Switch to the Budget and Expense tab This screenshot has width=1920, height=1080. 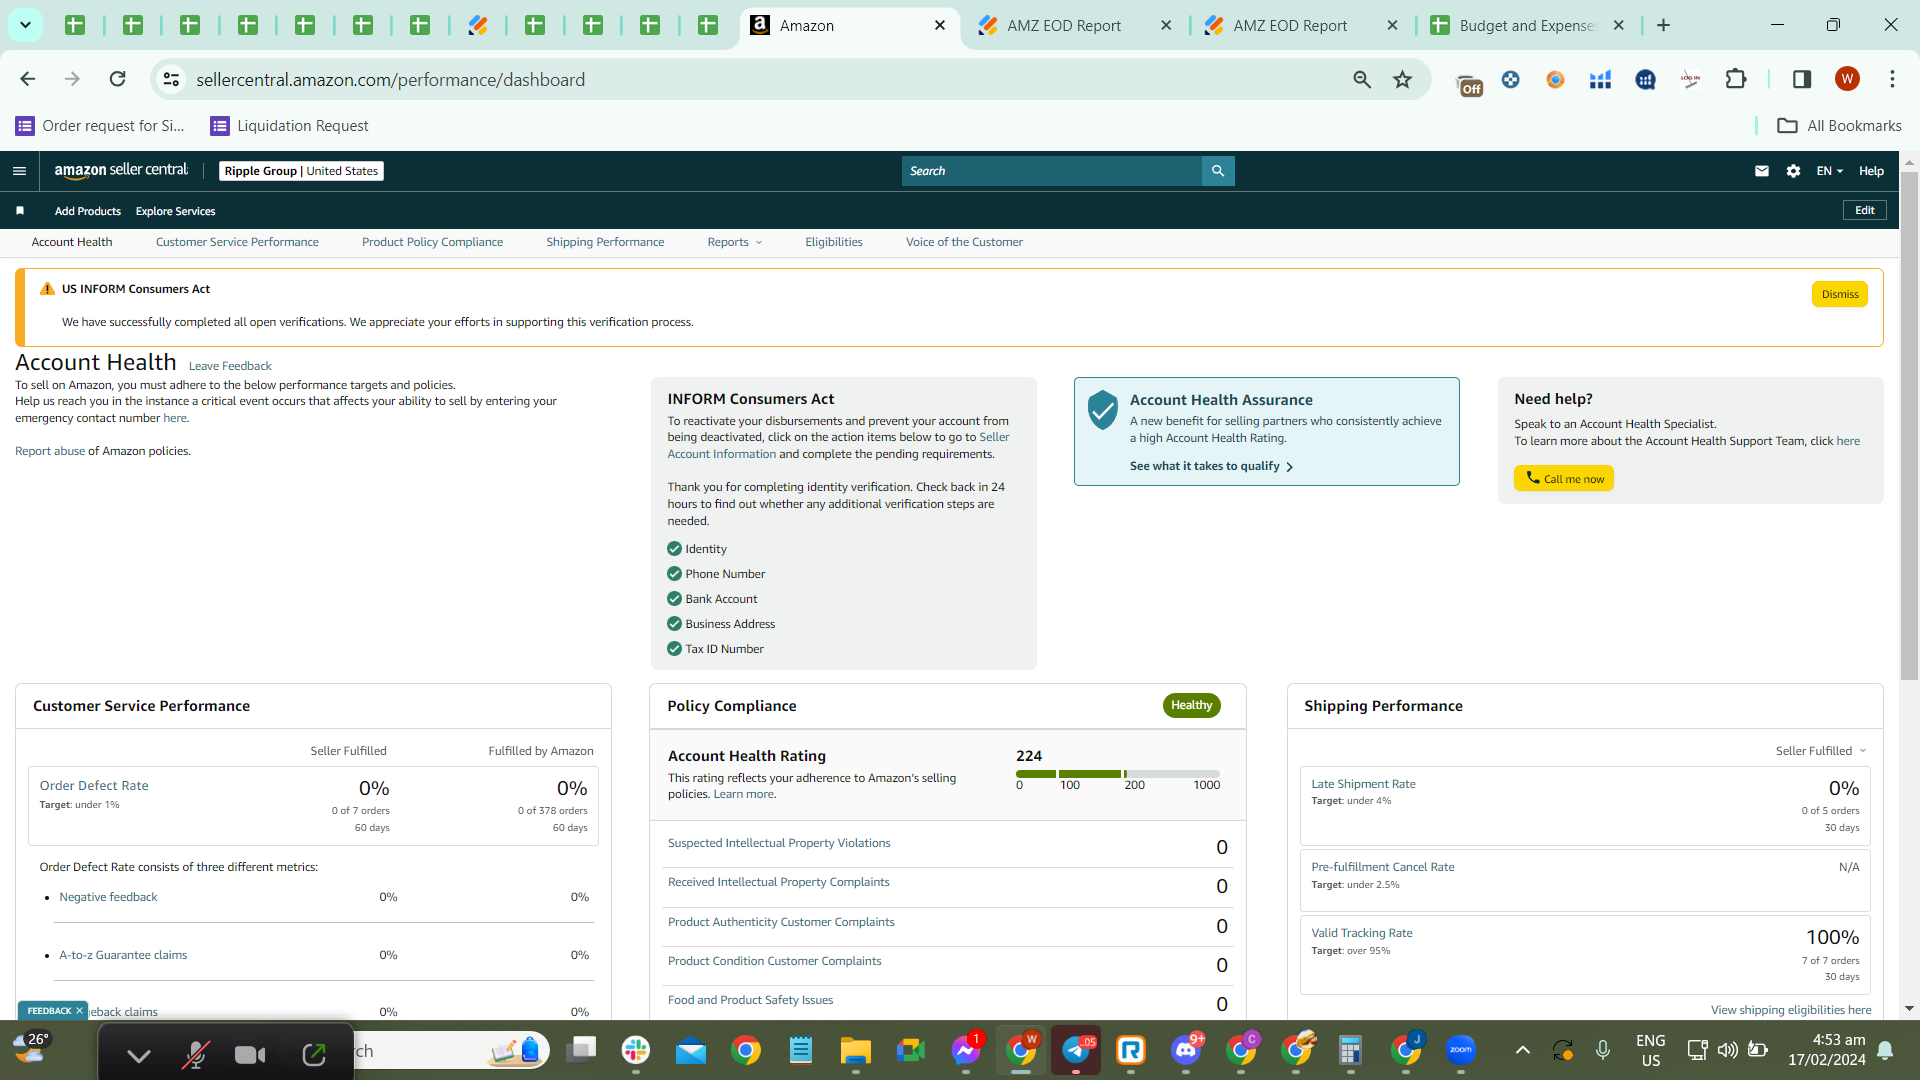tap(1527, 25)
